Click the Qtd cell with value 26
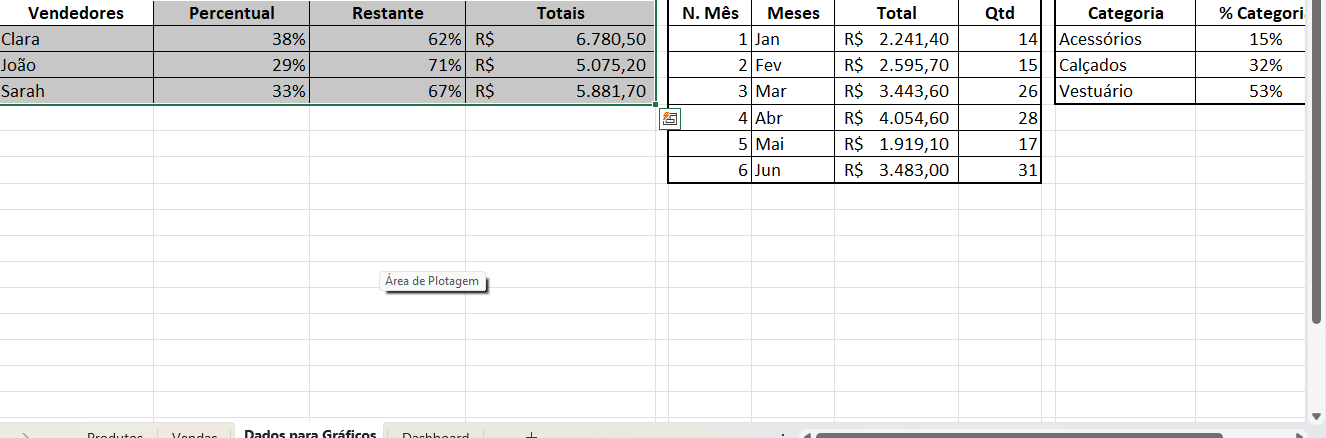The image size is (1326, 438). pyautogui.click(x=999, y=91)
